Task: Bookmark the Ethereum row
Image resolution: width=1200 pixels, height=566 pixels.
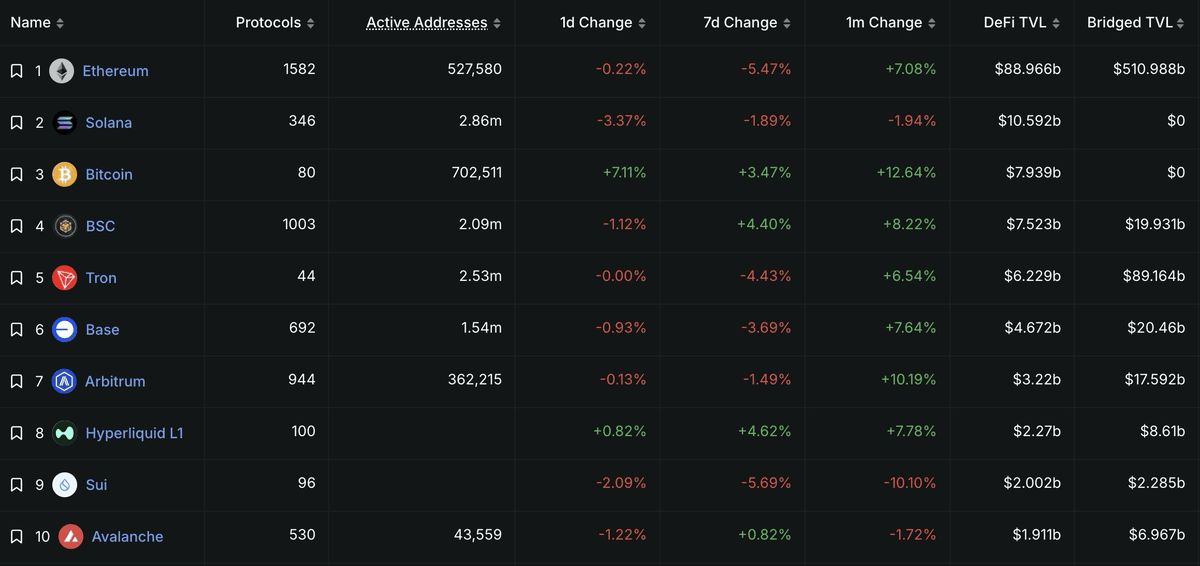Action: tap(17, 71)
